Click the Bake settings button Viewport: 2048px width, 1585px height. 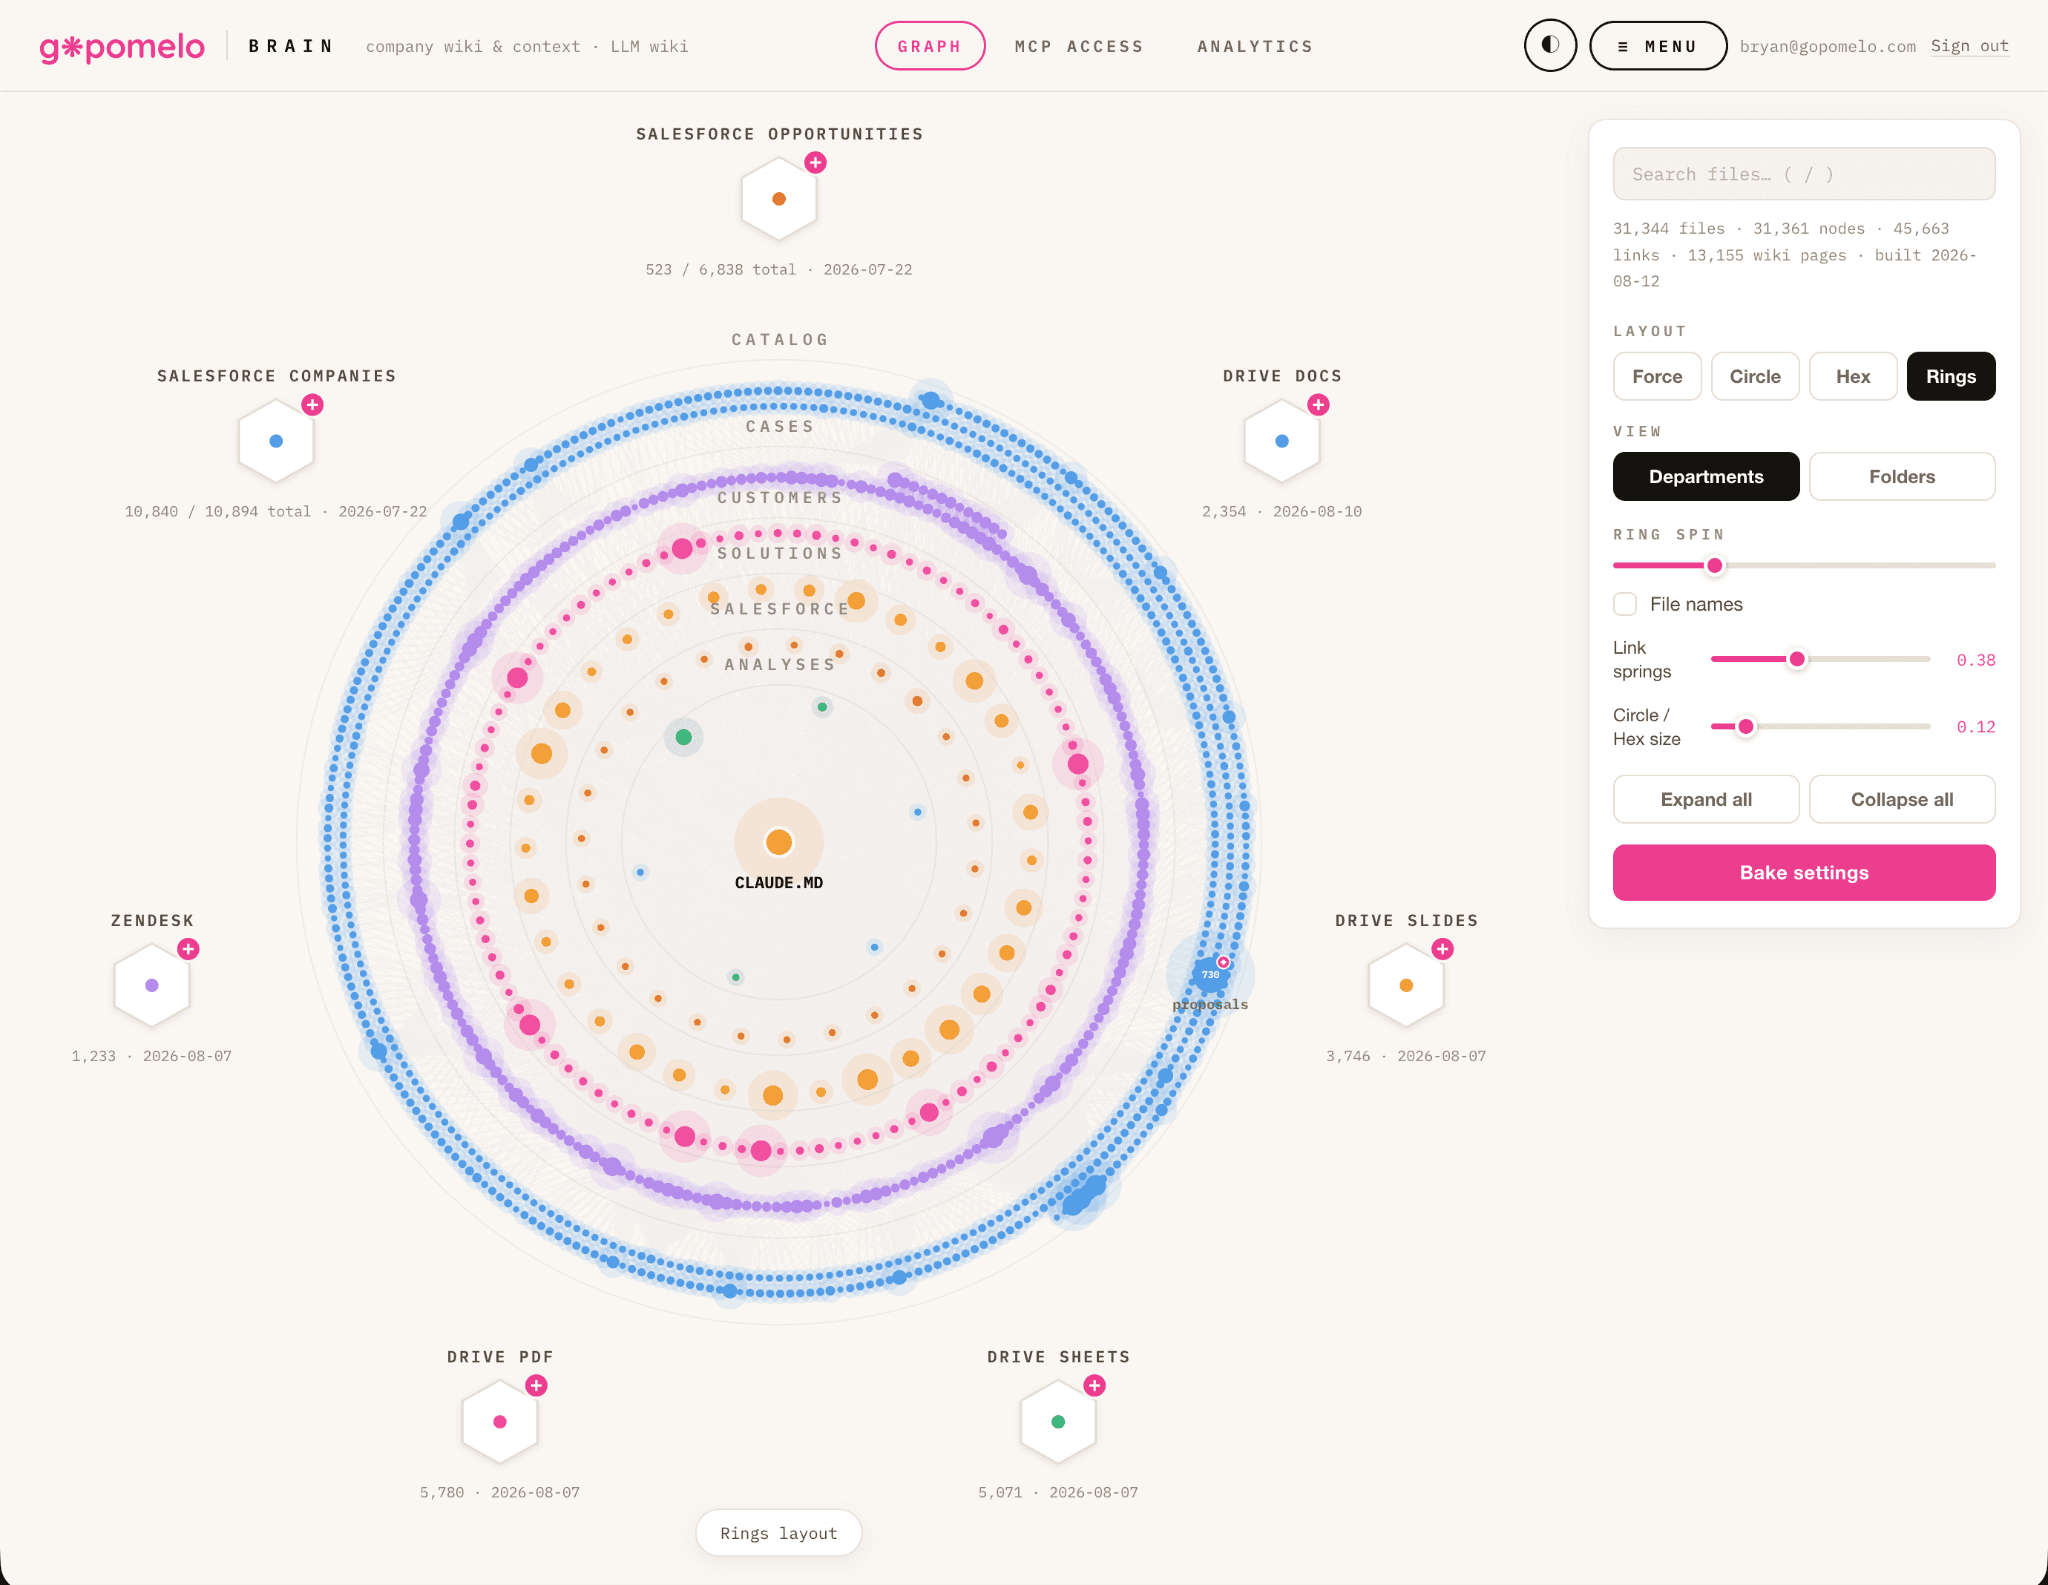(x=1804, y=872)
